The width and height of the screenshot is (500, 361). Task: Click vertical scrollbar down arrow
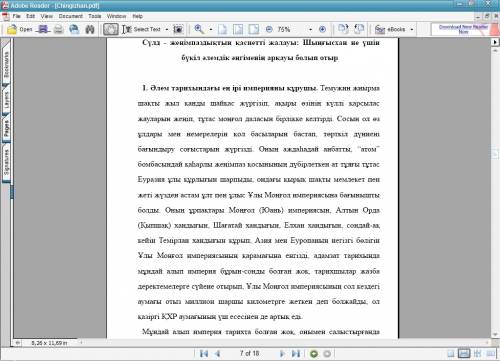tap(495, 334)
